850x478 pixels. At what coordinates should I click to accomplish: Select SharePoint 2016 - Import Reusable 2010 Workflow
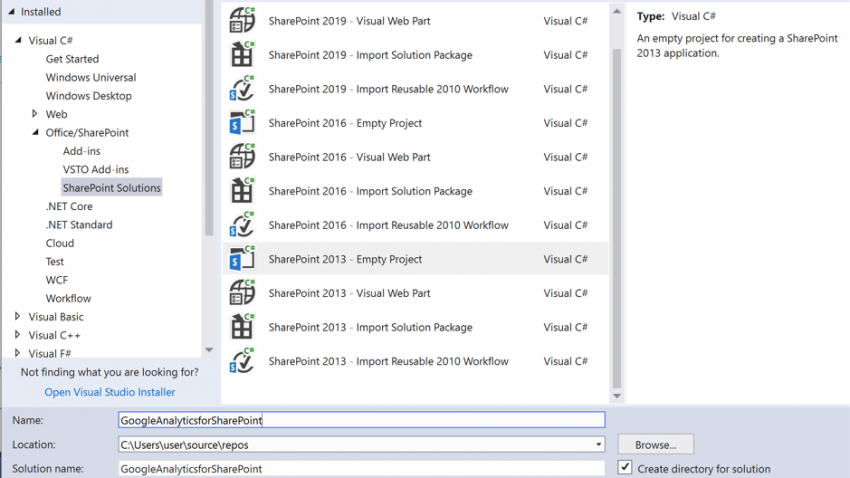pyautogui.click(x=388, y=225)
